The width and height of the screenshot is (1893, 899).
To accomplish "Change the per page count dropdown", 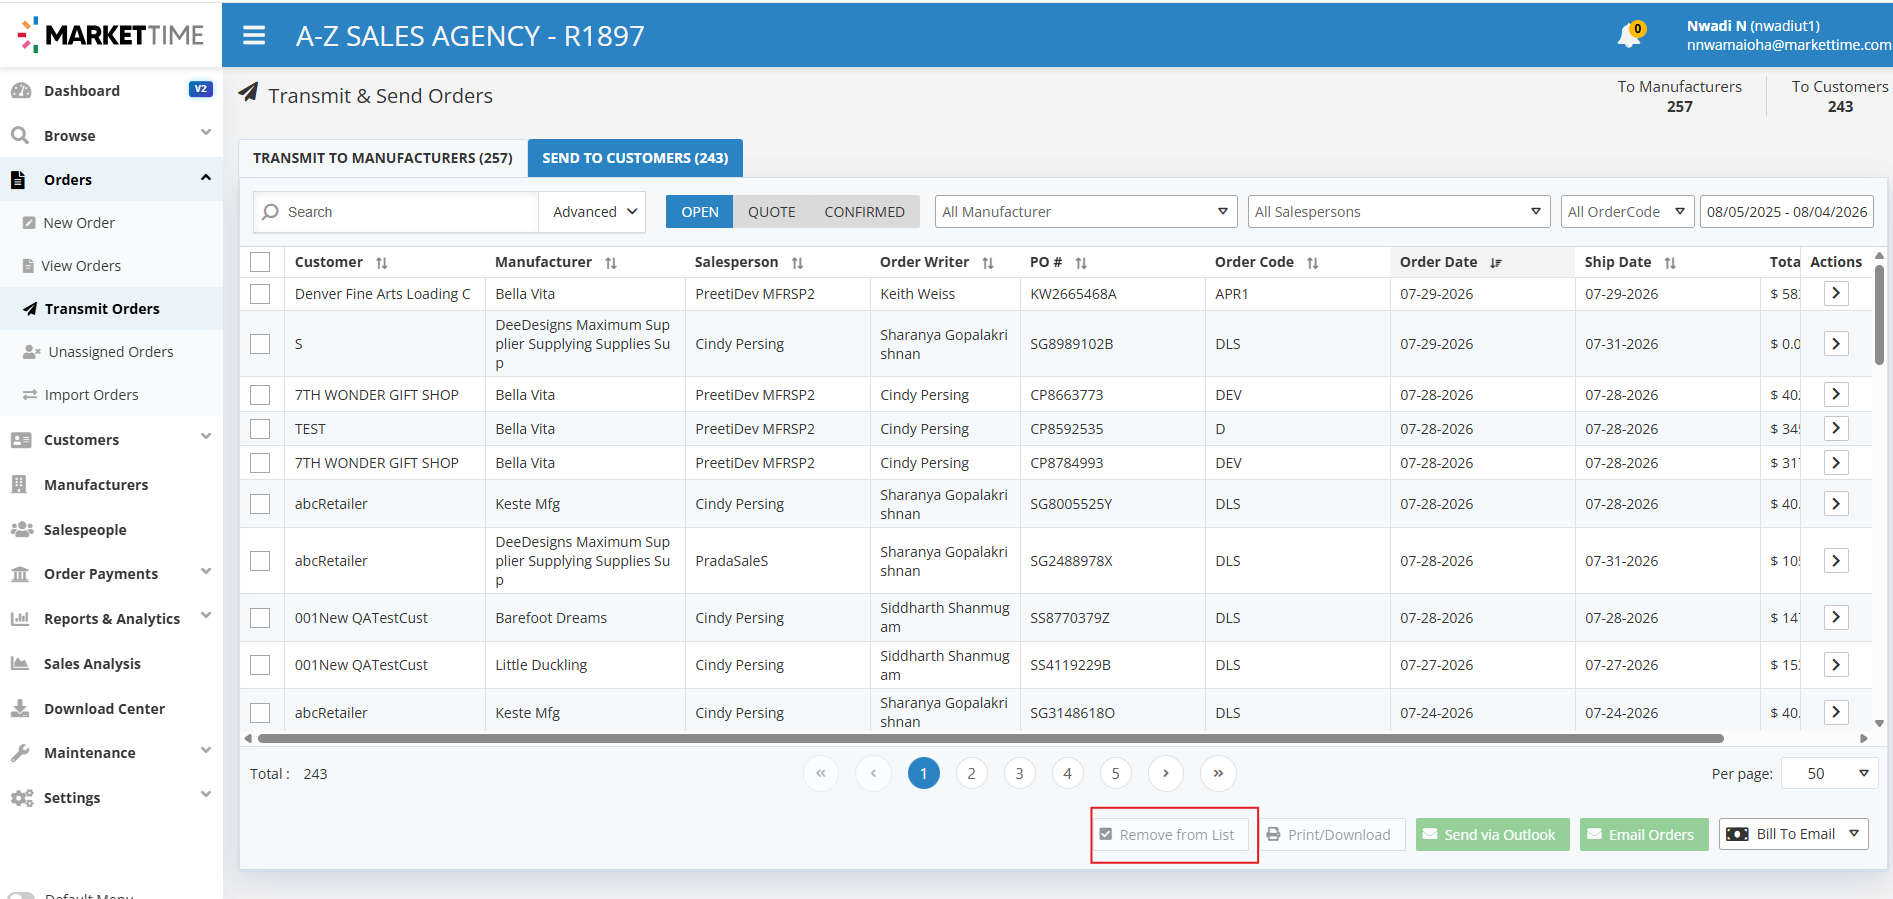I will click(x=1829, y=774).
